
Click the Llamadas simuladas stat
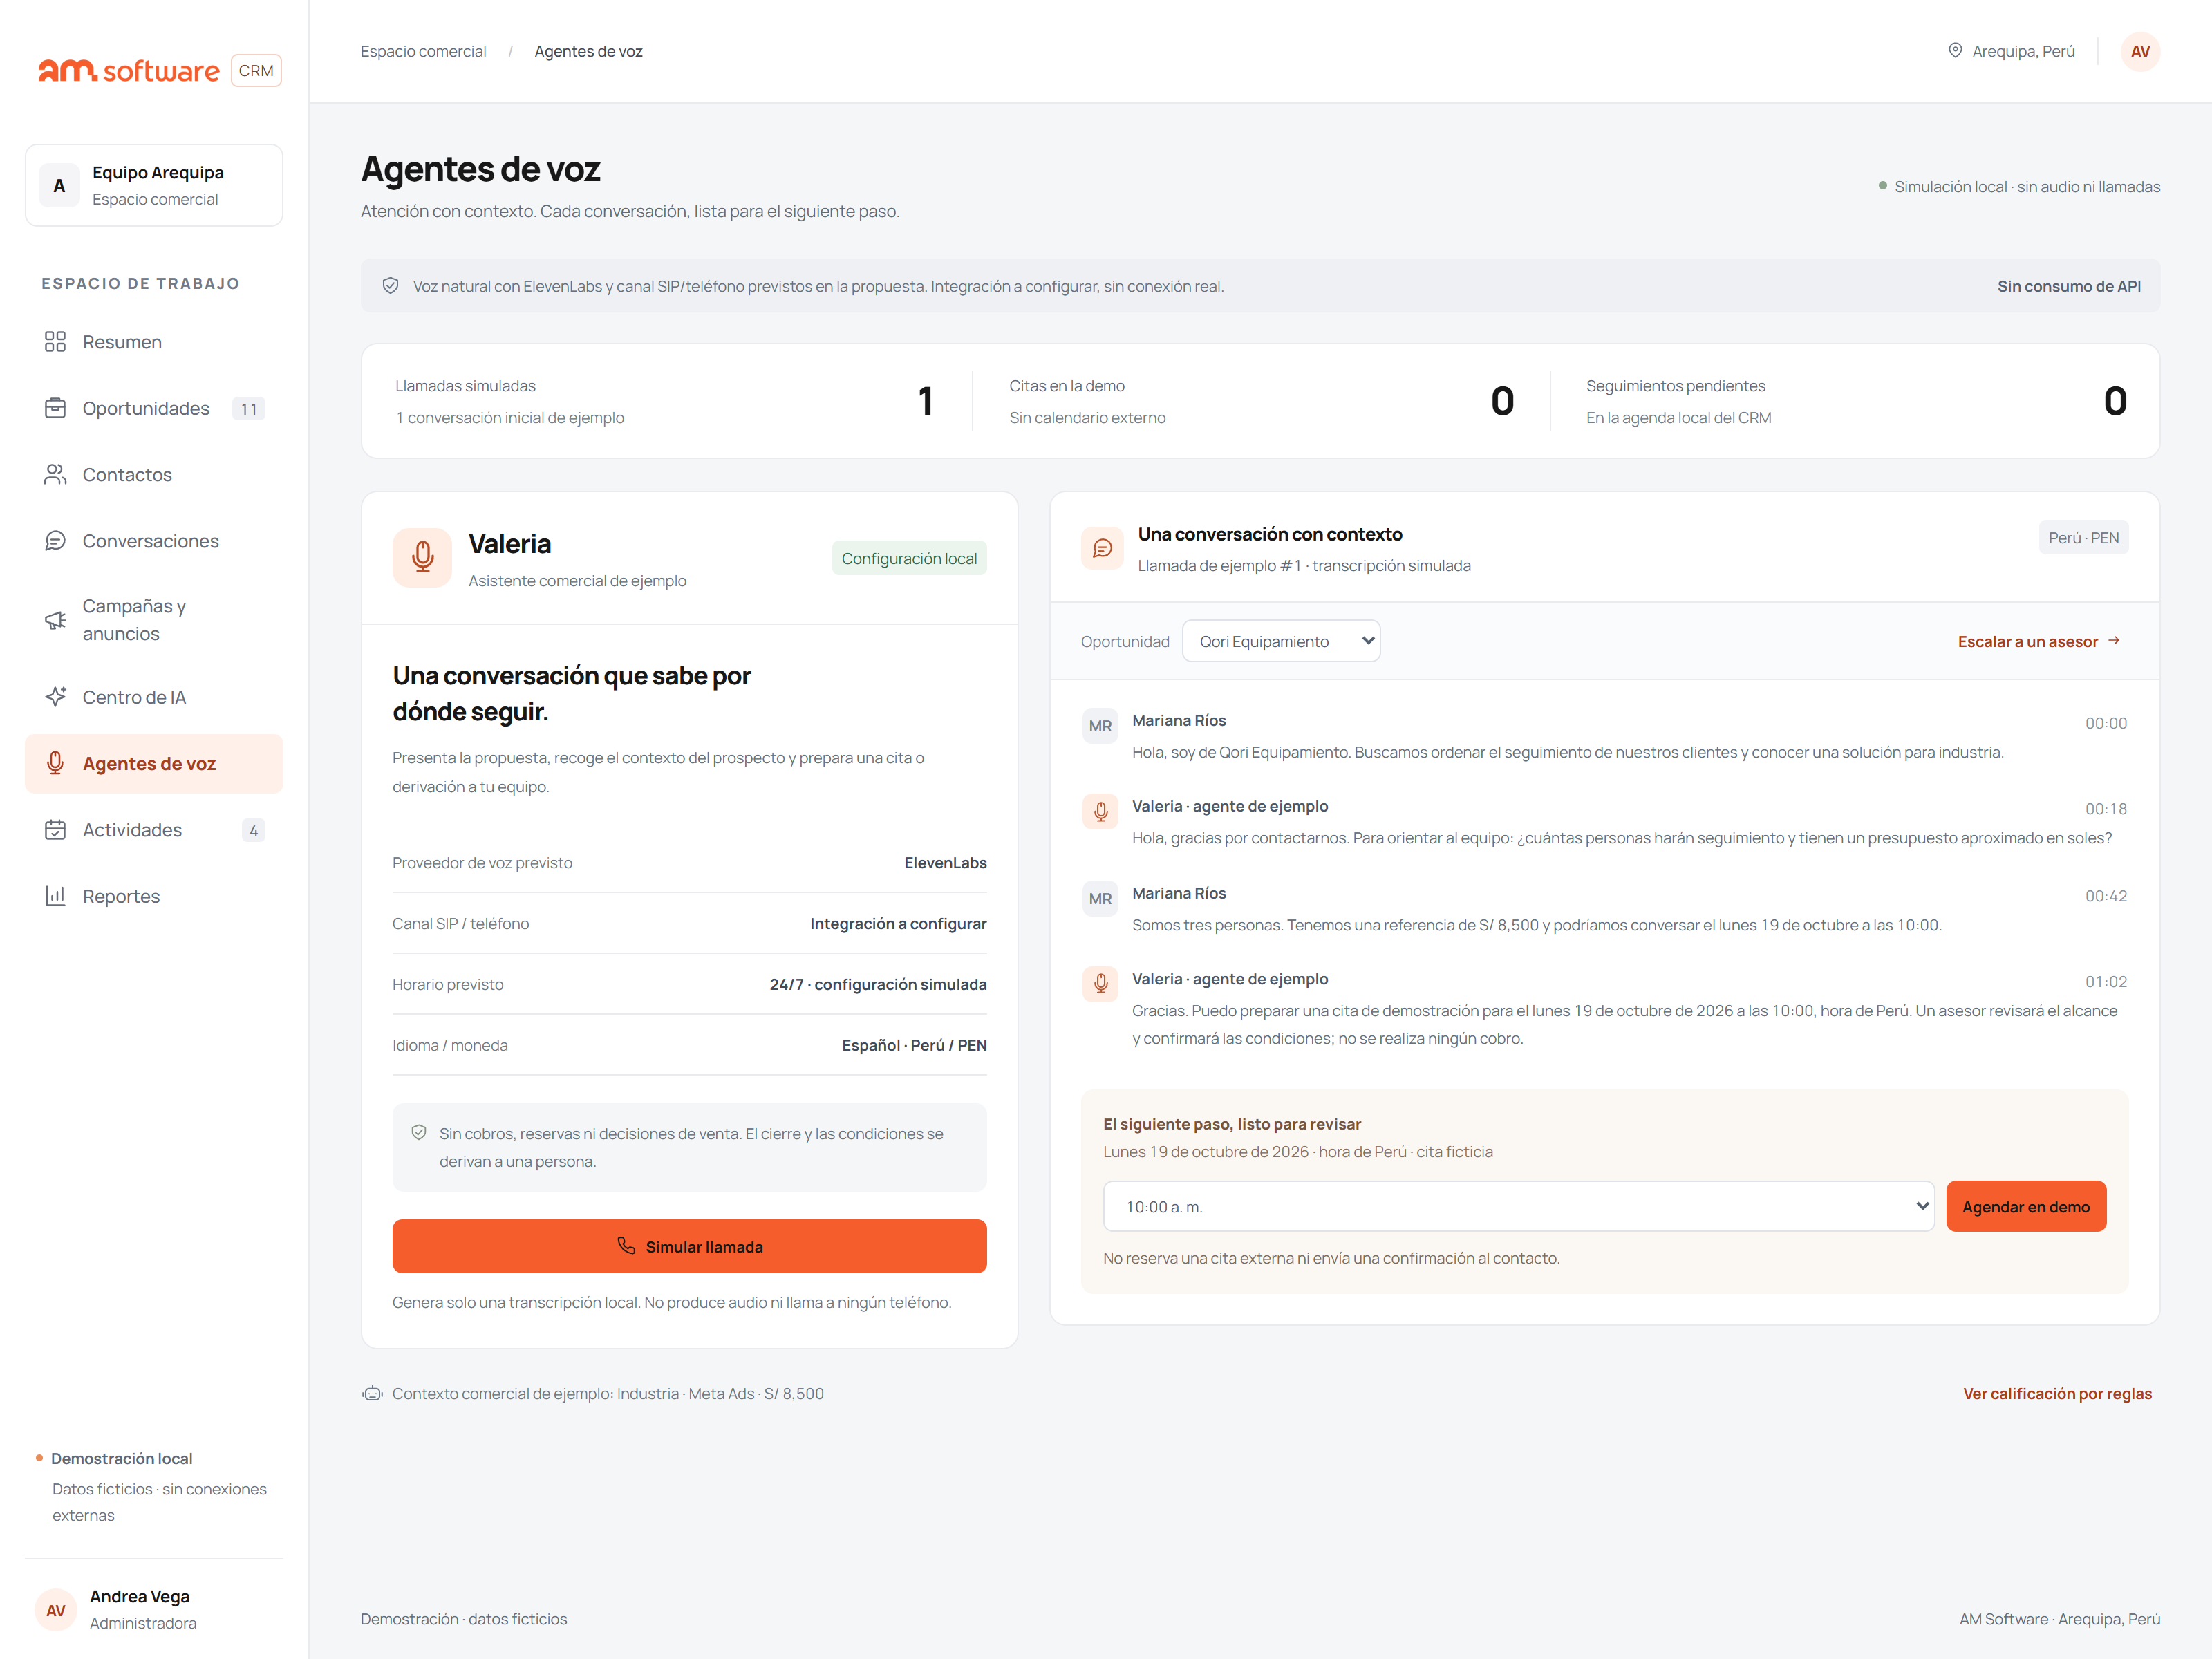pyautogui.click(x=665, y=401)
